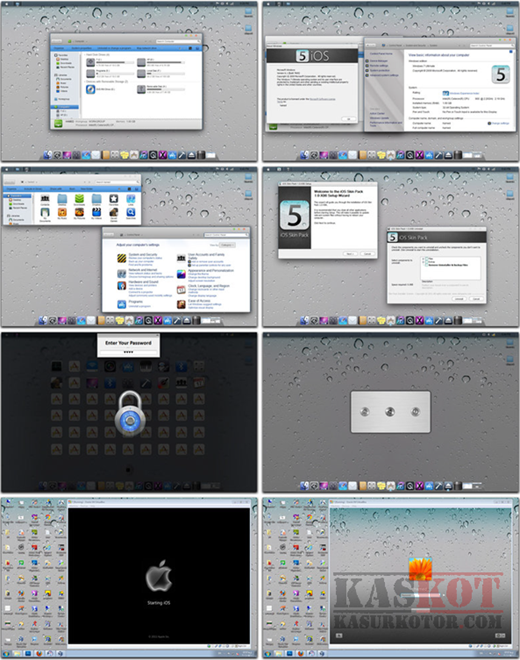520x660 pixels.
Task: Select Homegroup in the Computer window sidebar
Action: 64,99
